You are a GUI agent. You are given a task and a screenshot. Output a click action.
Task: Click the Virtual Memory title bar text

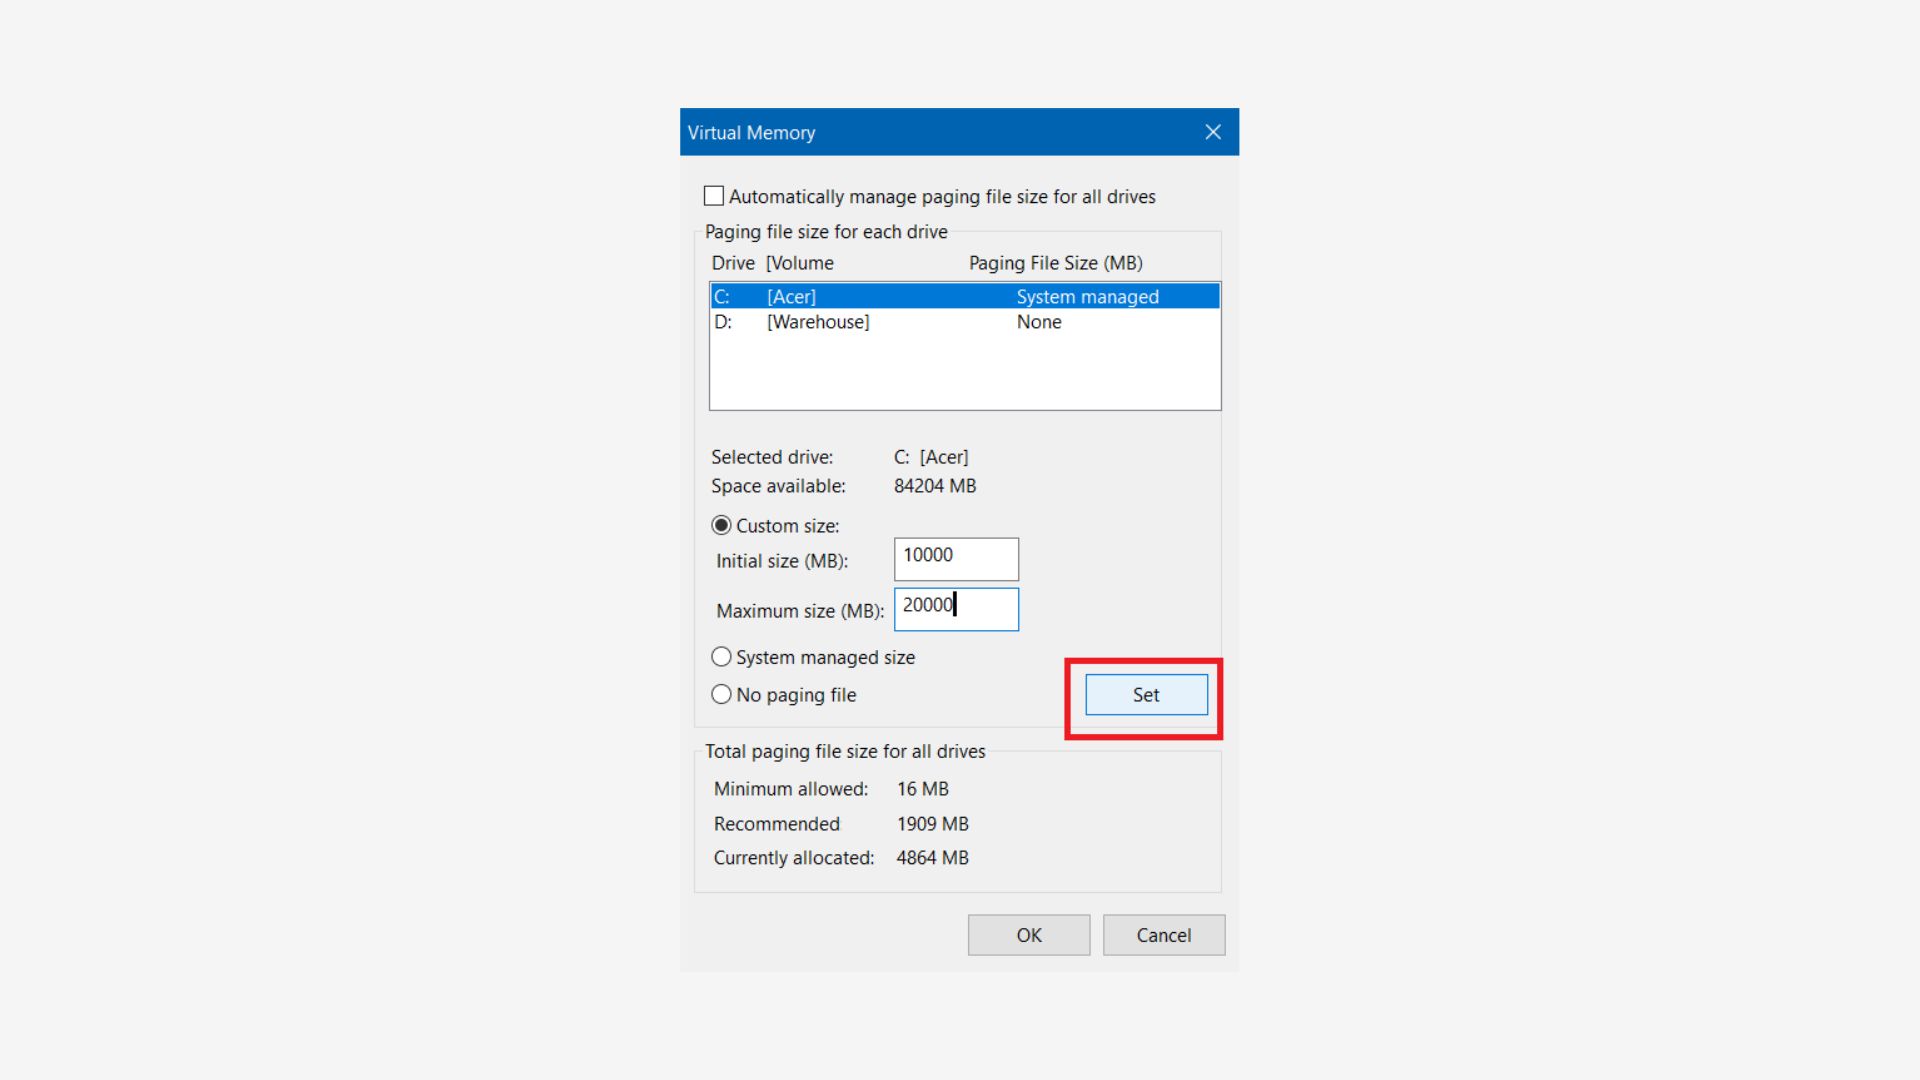tap(751, 133)
